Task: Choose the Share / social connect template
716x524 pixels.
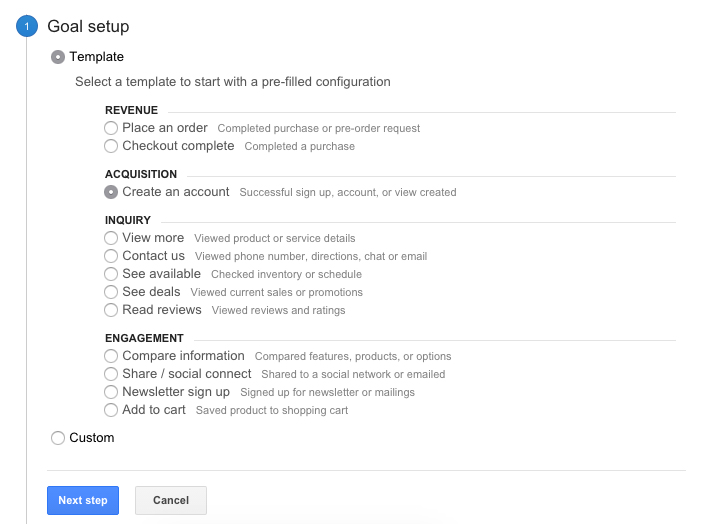Action: (x=111, y=374)
